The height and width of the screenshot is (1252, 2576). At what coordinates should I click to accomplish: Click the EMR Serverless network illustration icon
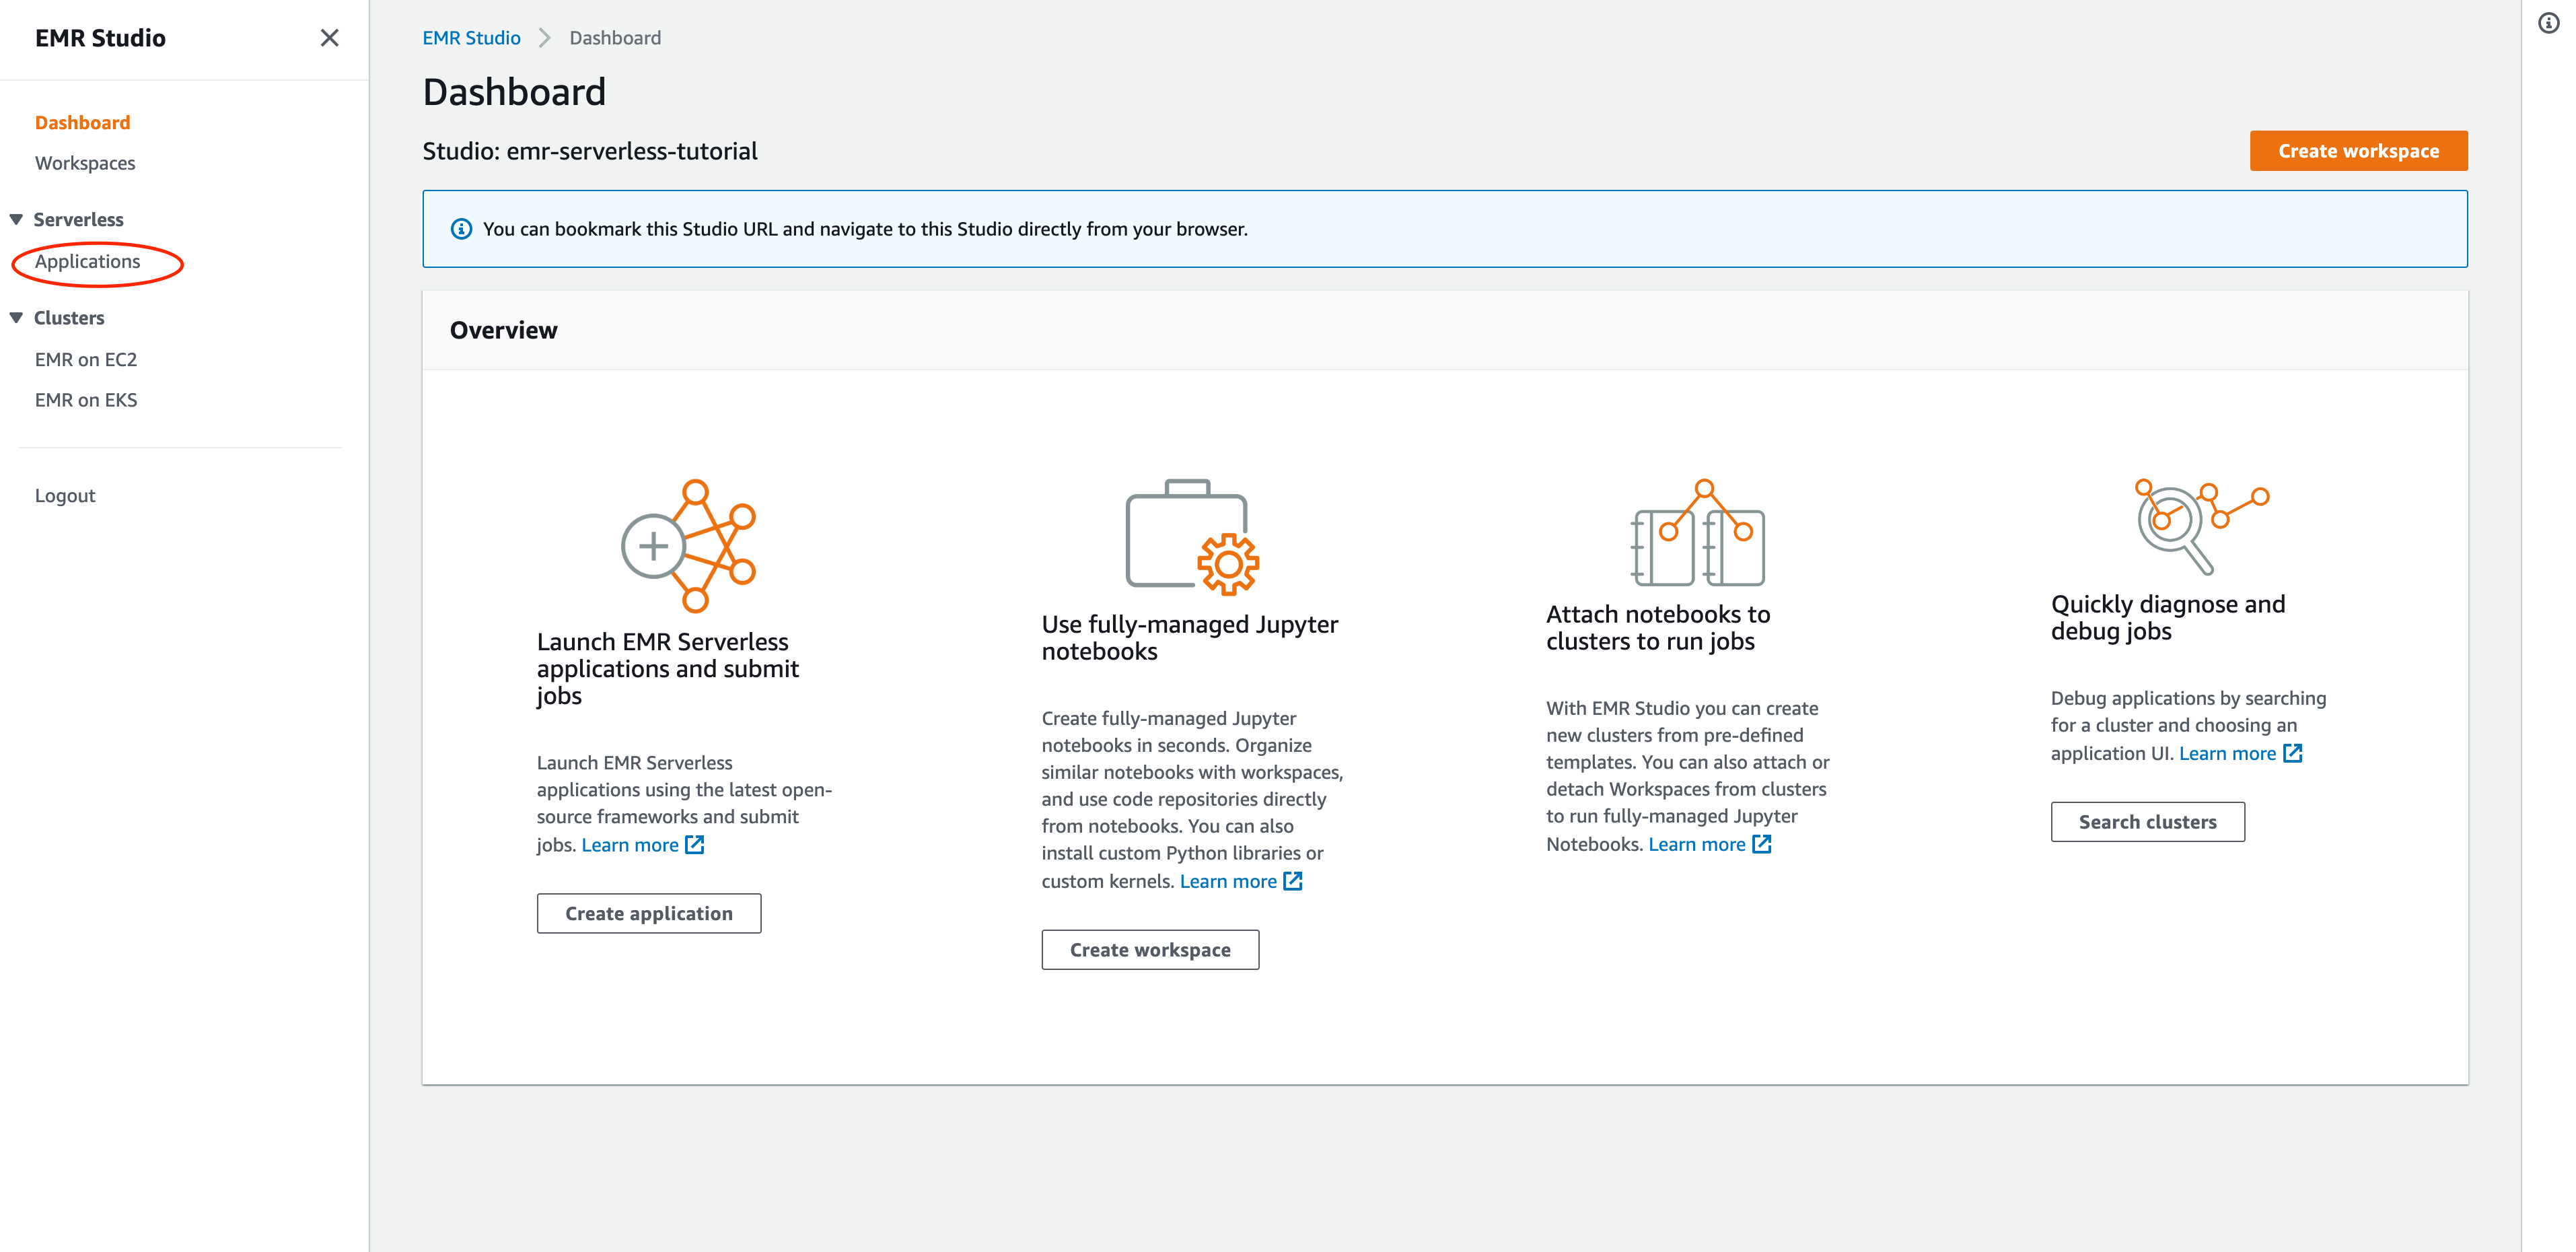(688, 546)
